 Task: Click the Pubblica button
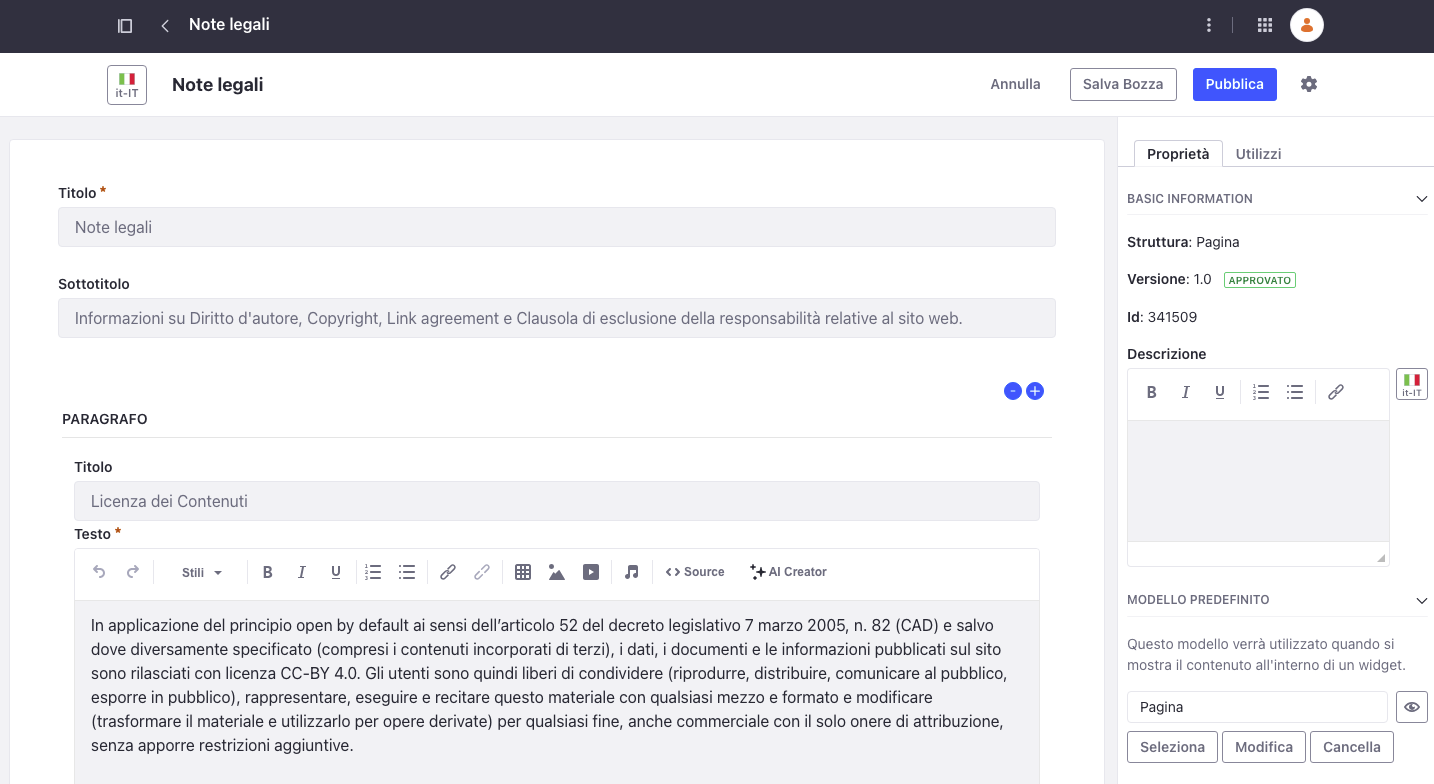[x=1234, y=84]
